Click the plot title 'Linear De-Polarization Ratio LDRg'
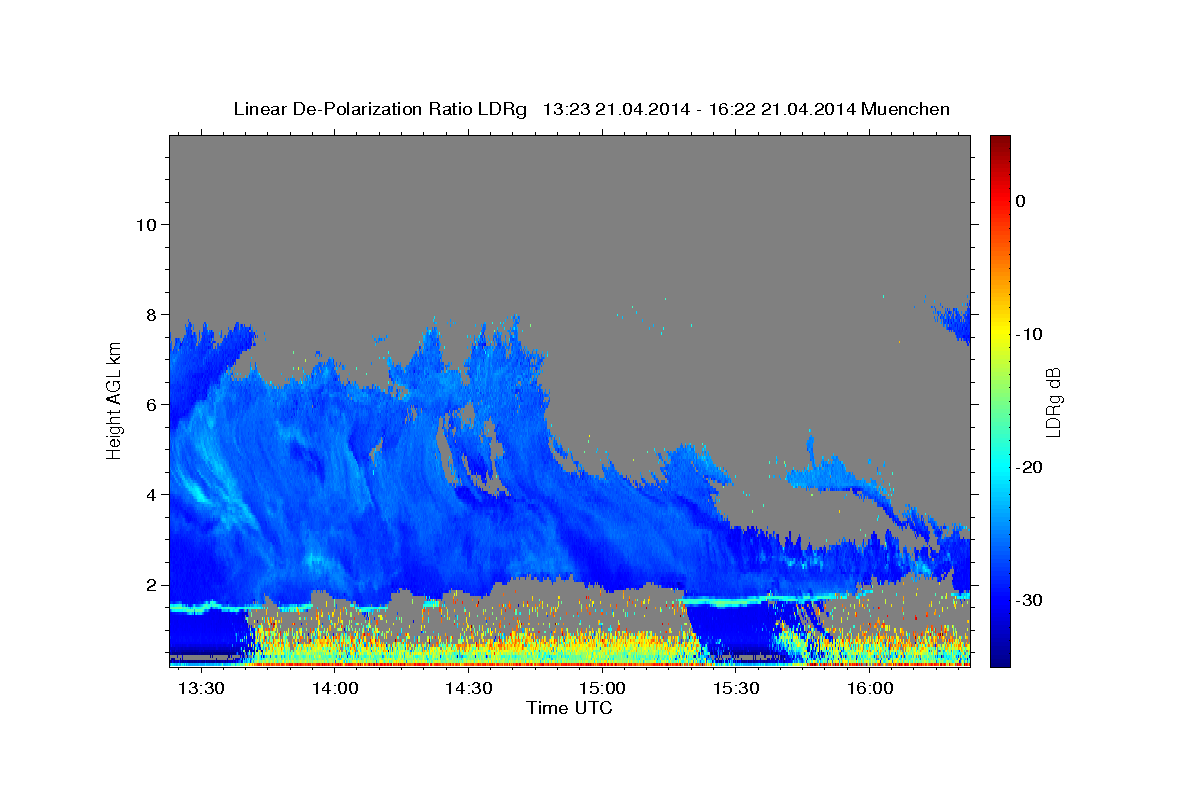This screenshot has height=800, width=1200. tap(379, 109)
